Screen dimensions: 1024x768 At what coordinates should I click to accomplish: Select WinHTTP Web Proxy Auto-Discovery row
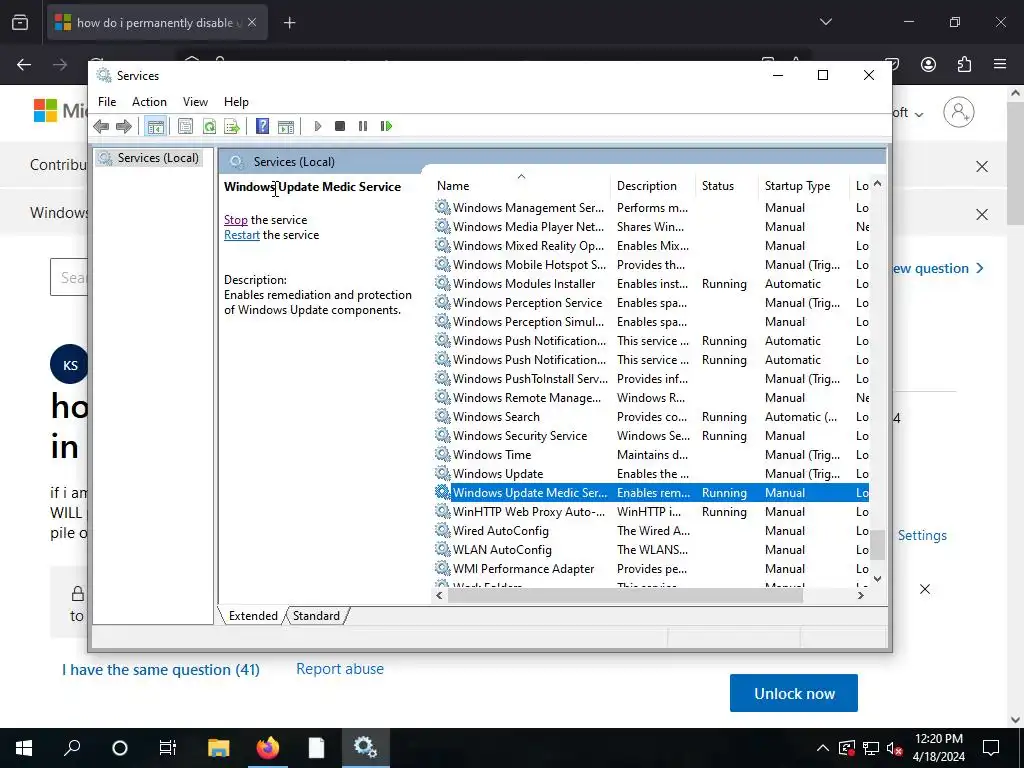650,511
